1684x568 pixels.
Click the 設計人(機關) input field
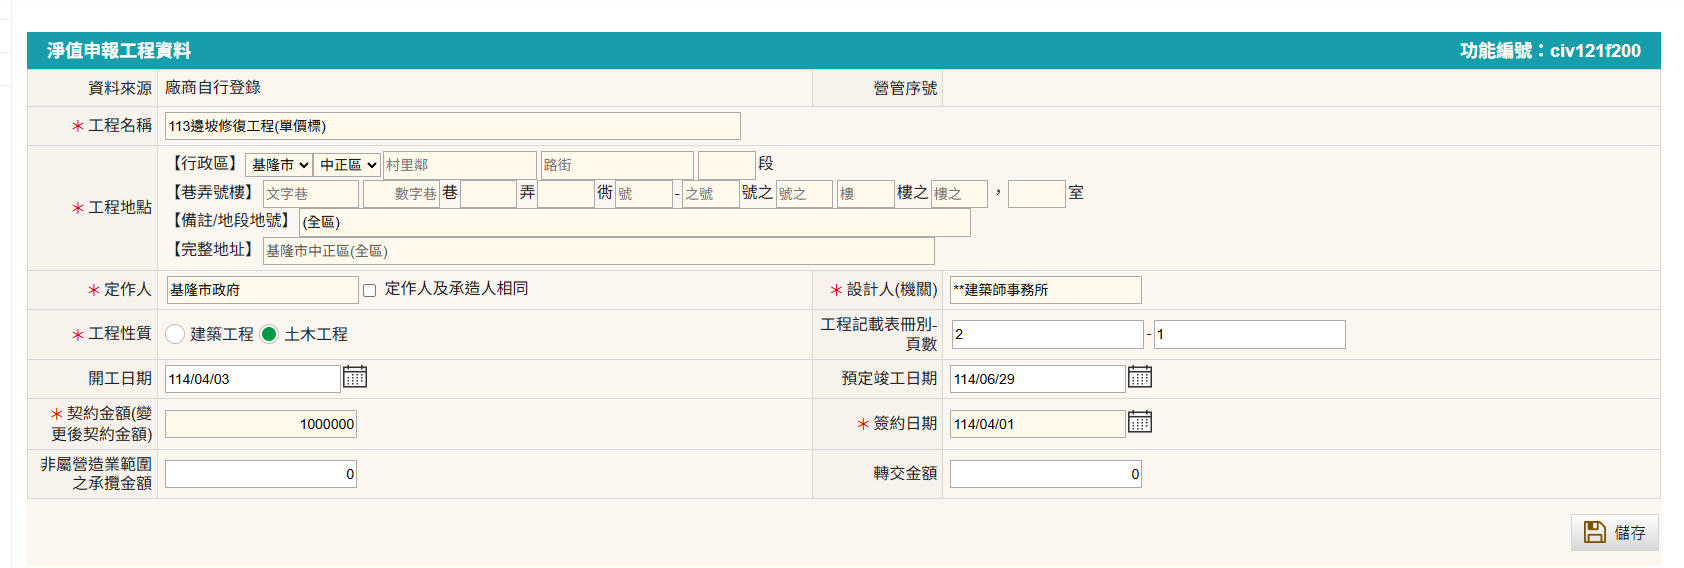1045,290
